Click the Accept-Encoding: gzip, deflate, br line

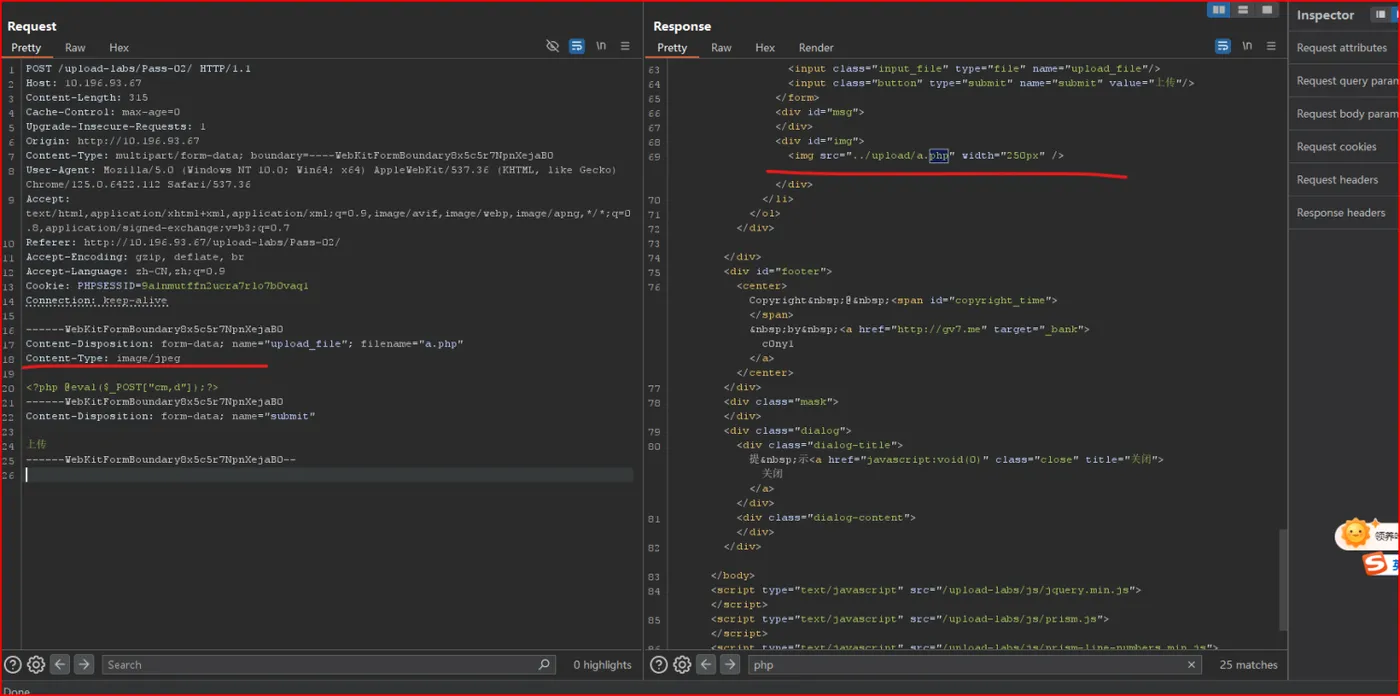click(x=135, y=257)
